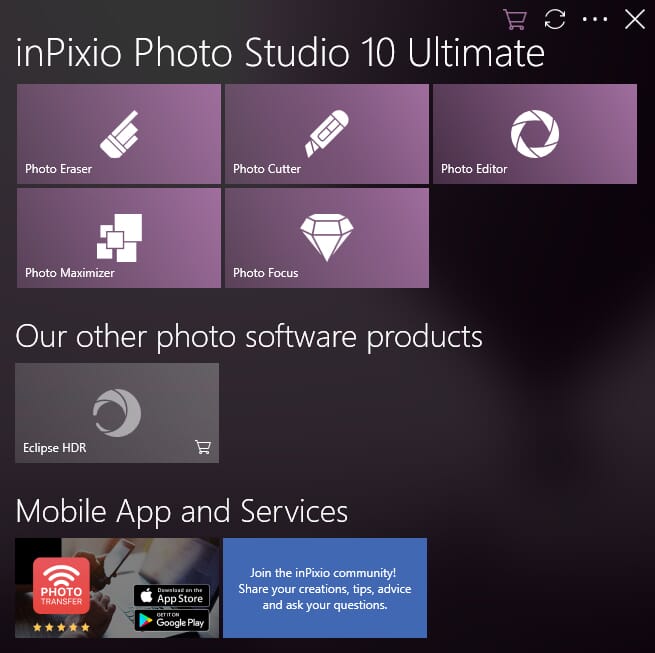Refresh using the circular arrows icon

pyautogui.click(x=555, y=19)
